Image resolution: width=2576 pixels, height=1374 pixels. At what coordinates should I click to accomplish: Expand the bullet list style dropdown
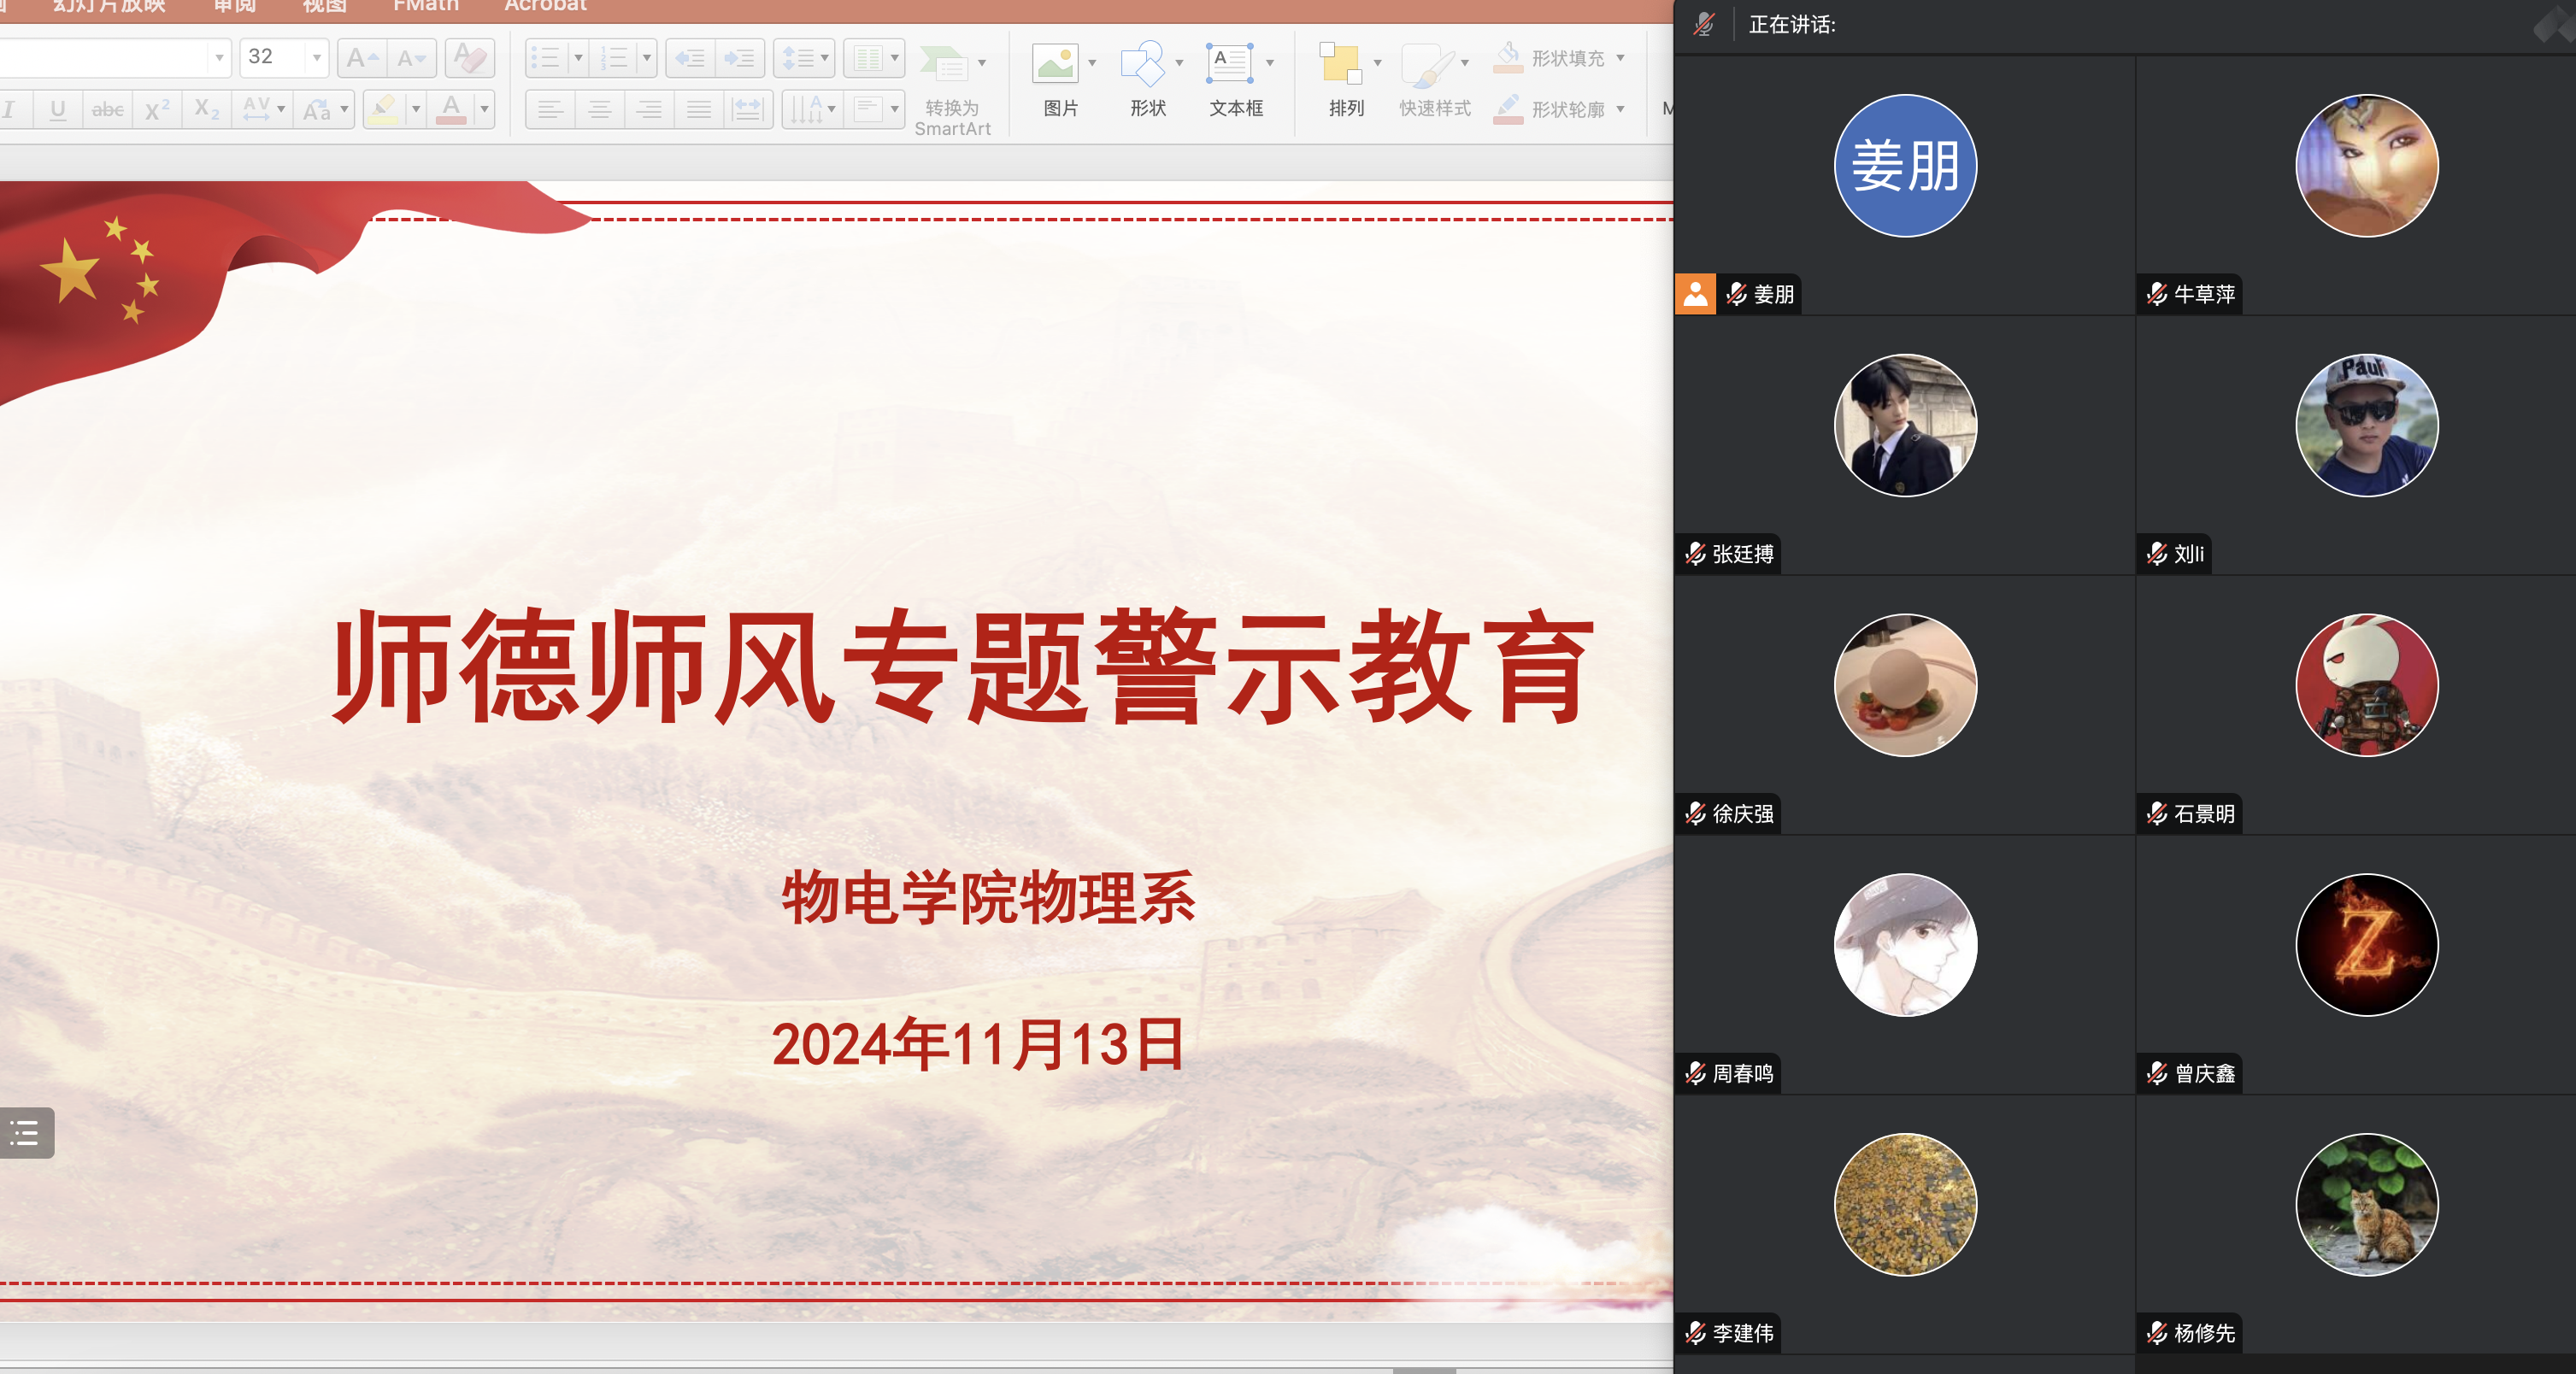[x=578, y=58]
